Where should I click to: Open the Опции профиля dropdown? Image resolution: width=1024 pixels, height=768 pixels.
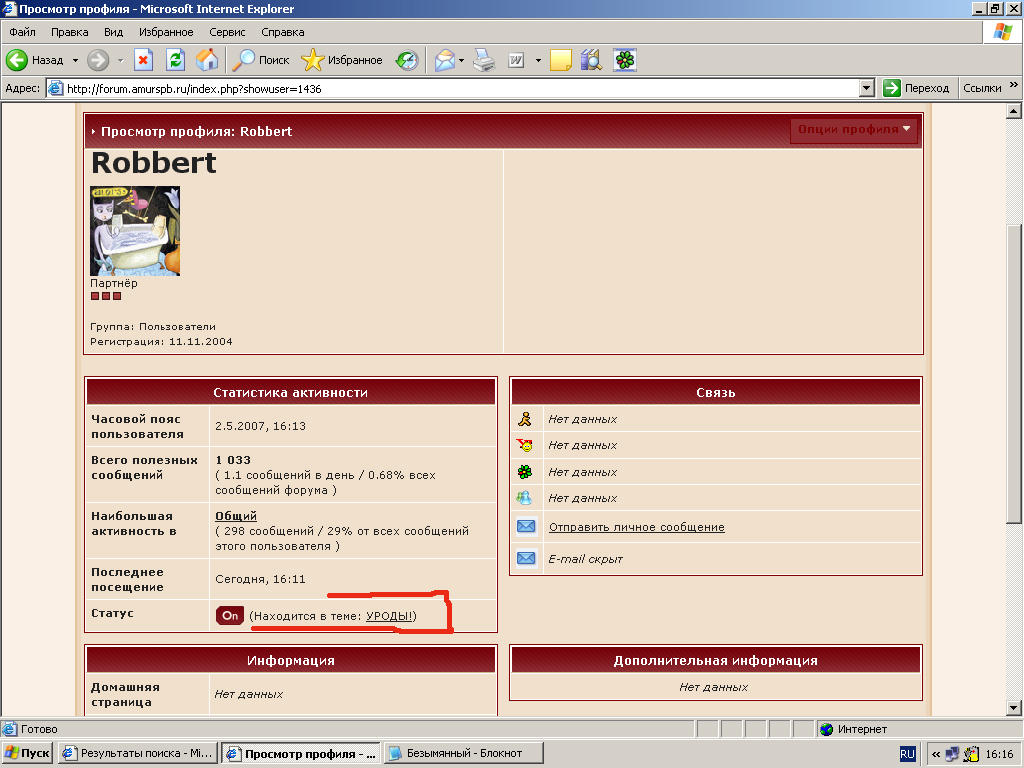[854, 130]
